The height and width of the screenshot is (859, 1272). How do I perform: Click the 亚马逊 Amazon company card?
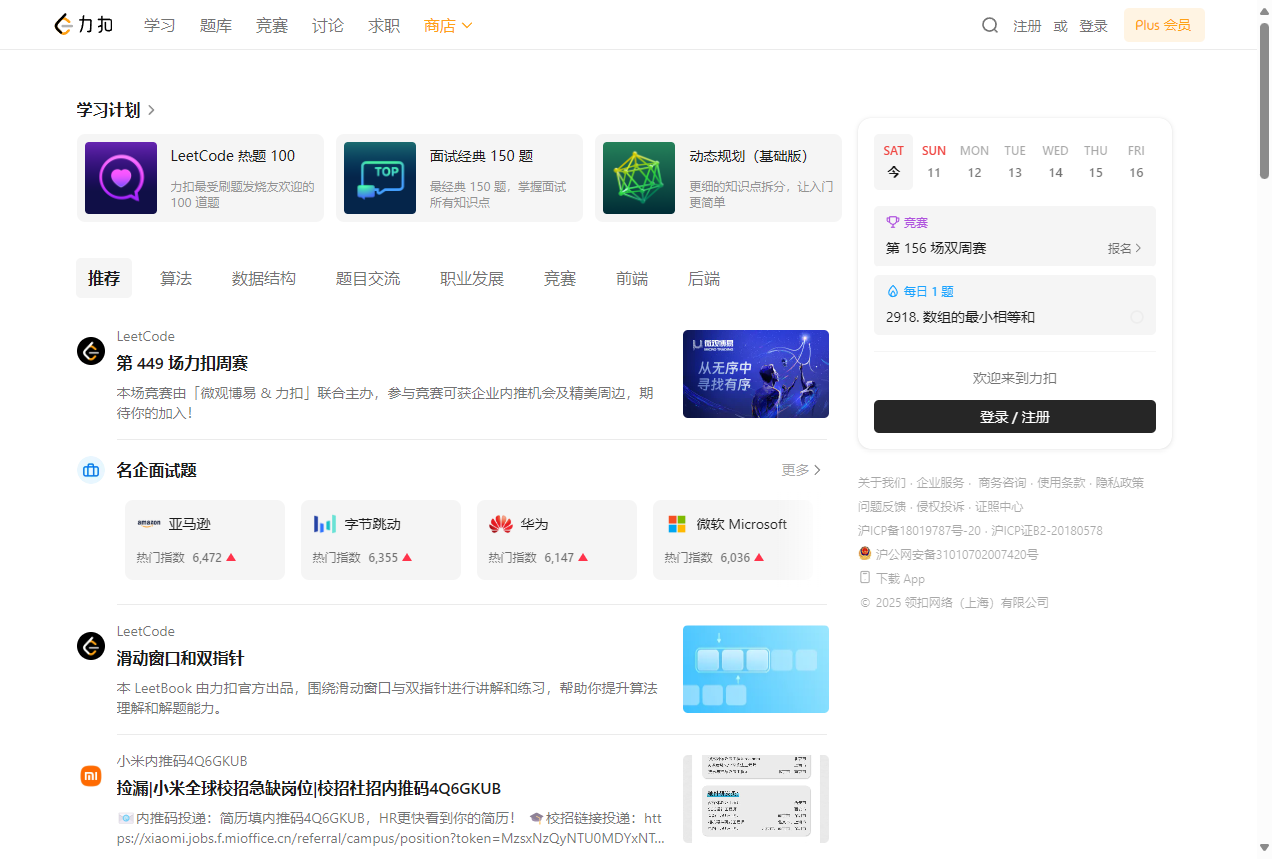(x=205, y=540)
